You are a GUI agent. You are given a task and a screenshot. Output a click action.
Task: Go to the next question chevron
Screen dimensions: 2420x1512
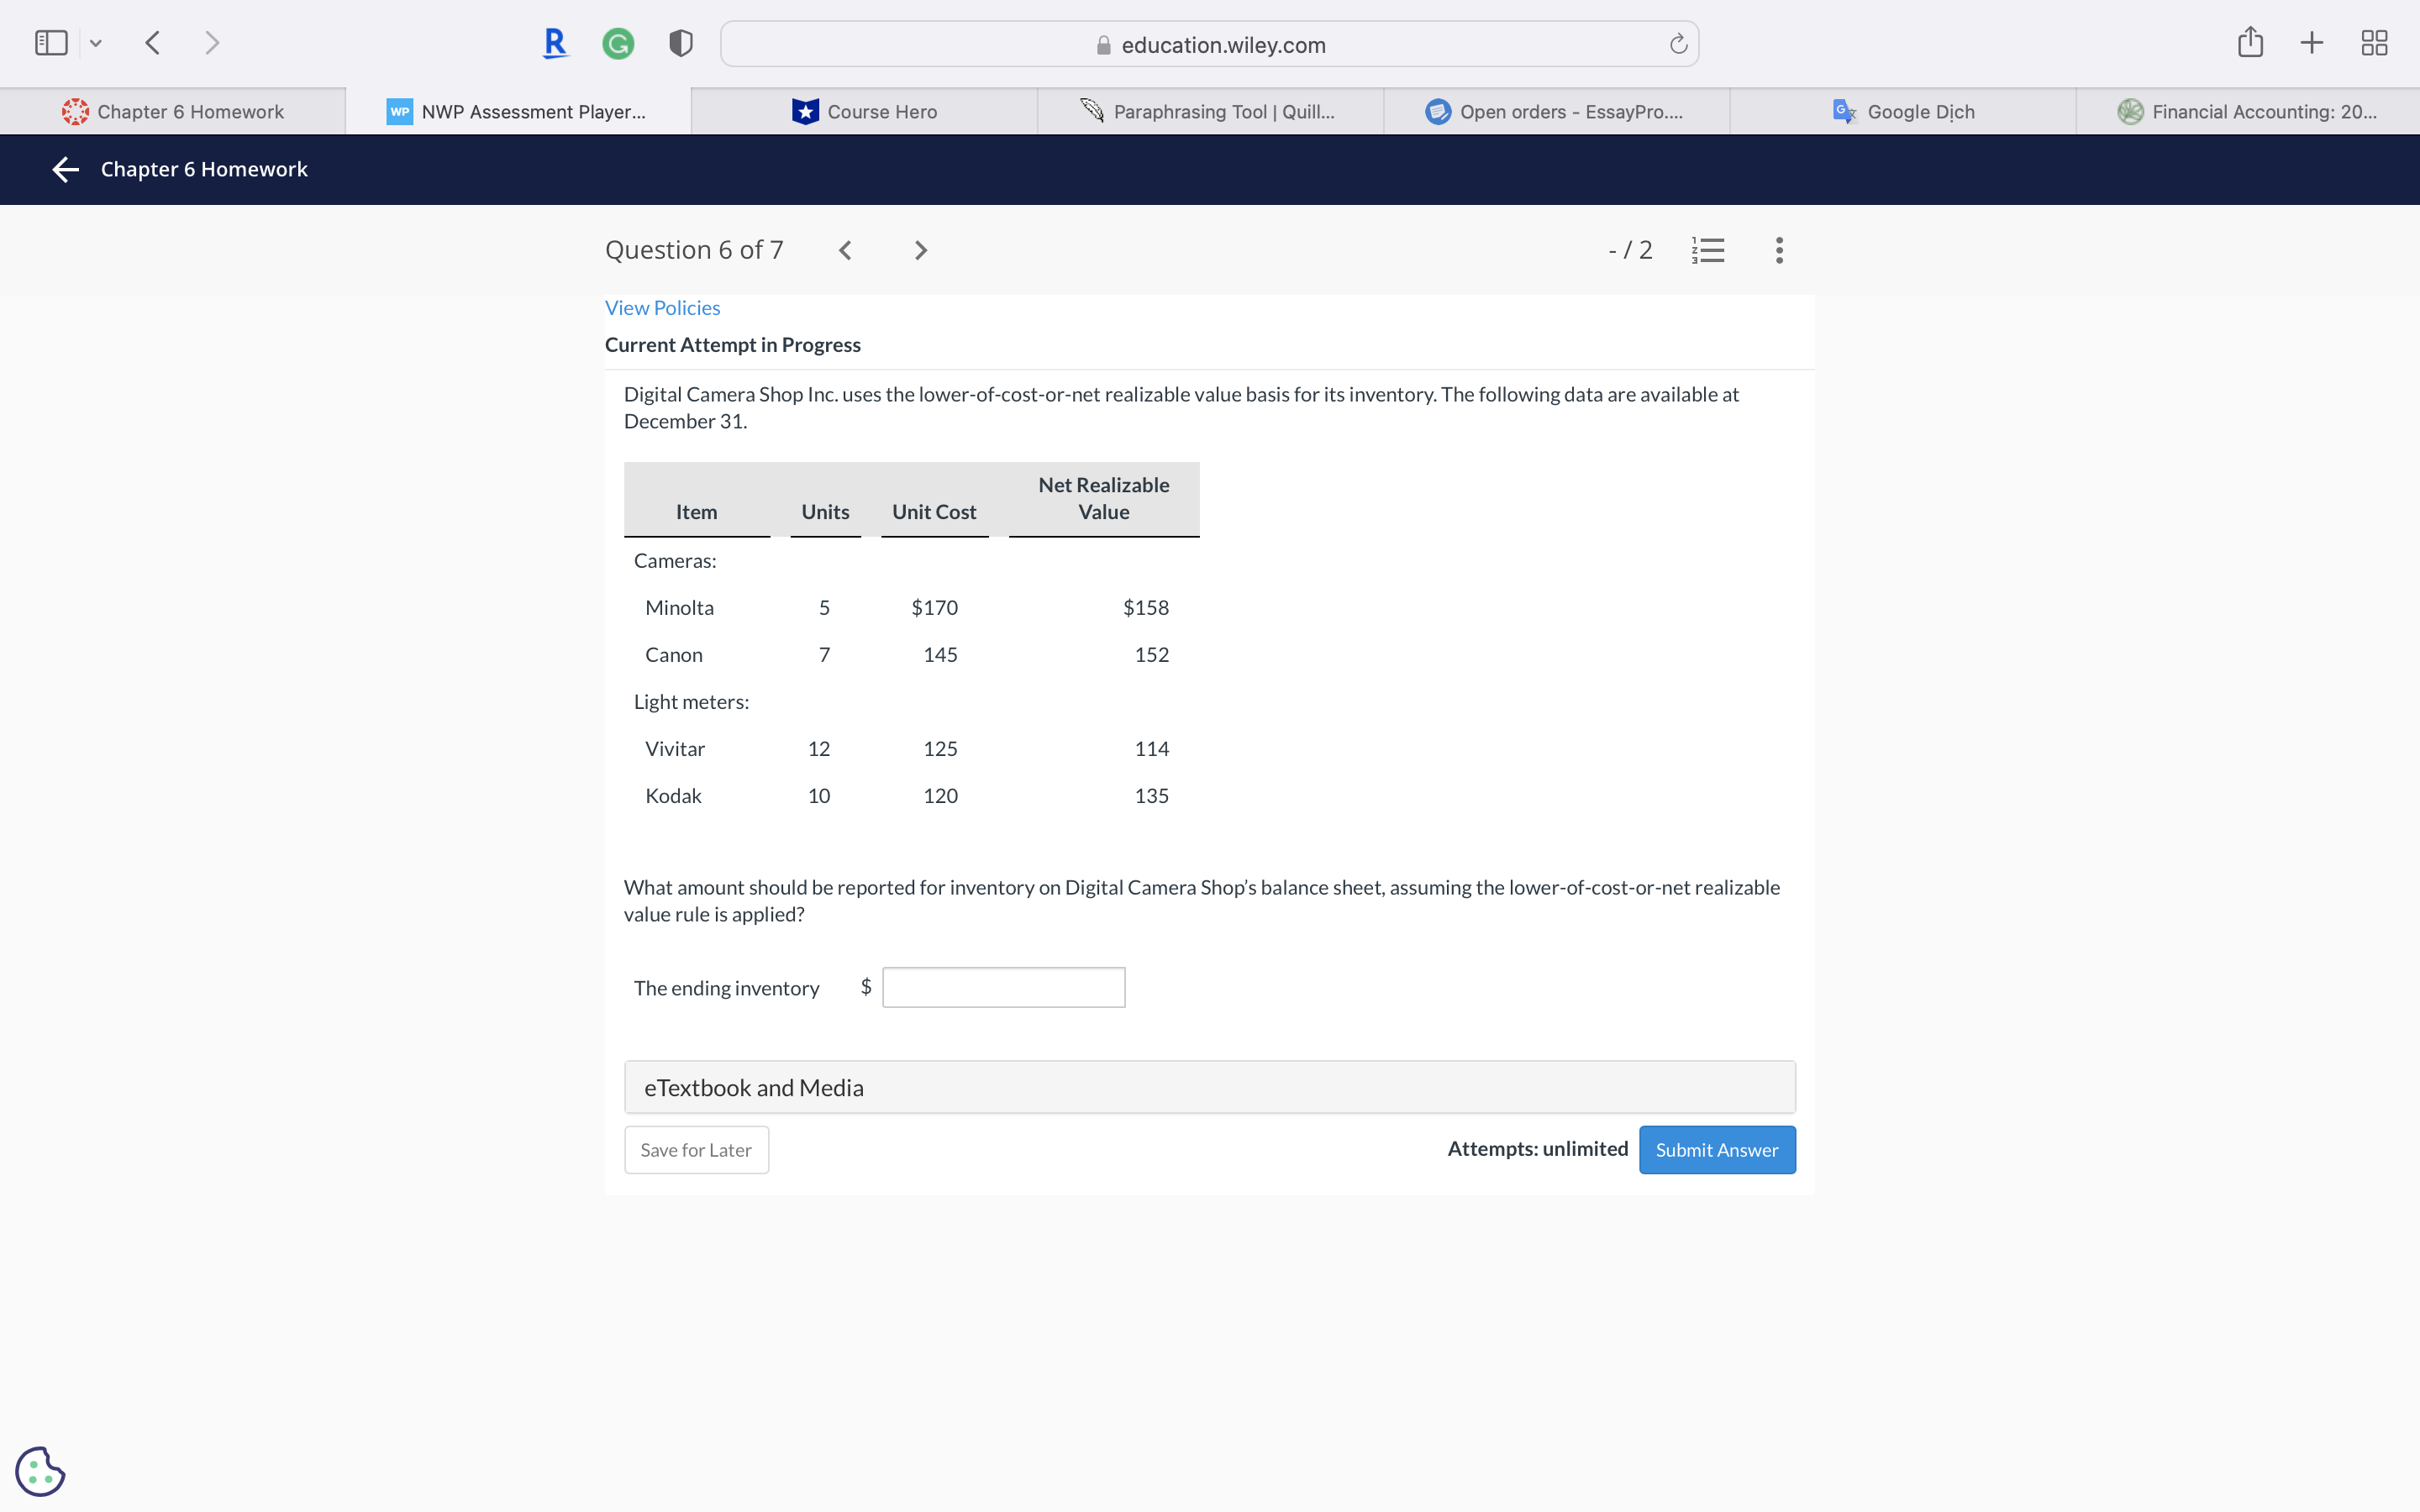[921, 250]
